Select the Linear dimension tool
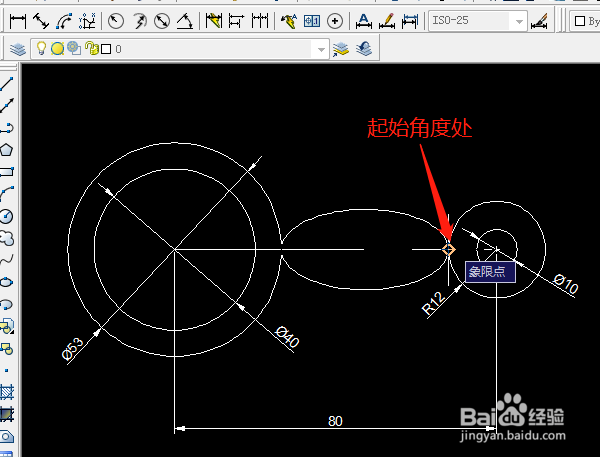The height and width of the screenshot is (457, 600). [18, 21]
